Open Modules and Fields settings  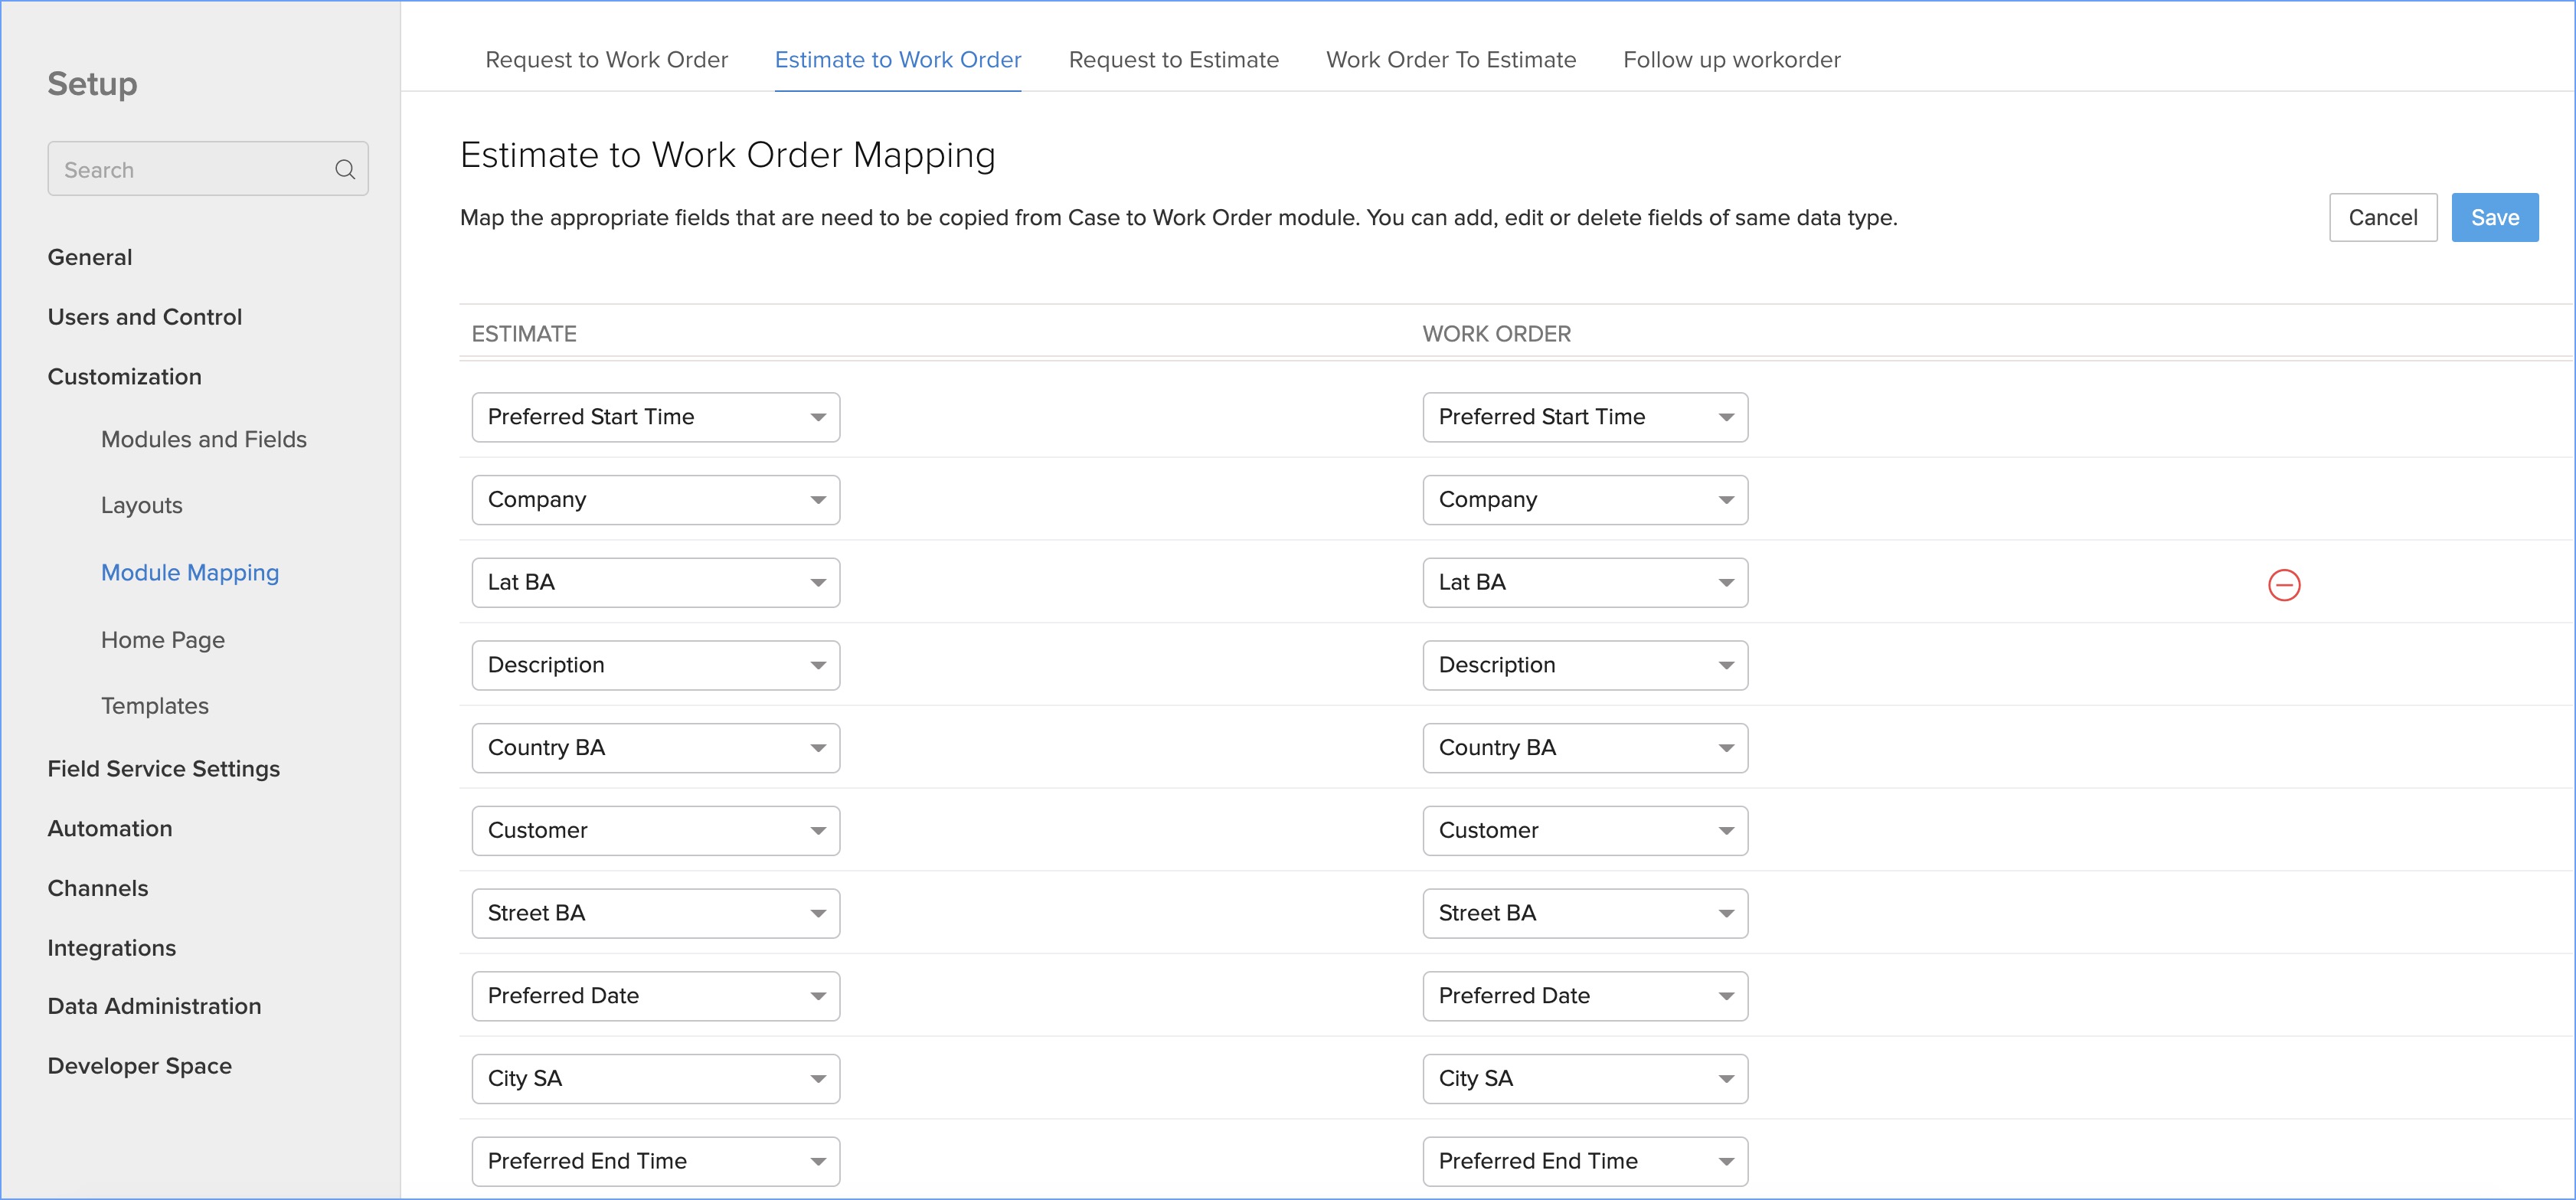(203, 439)
